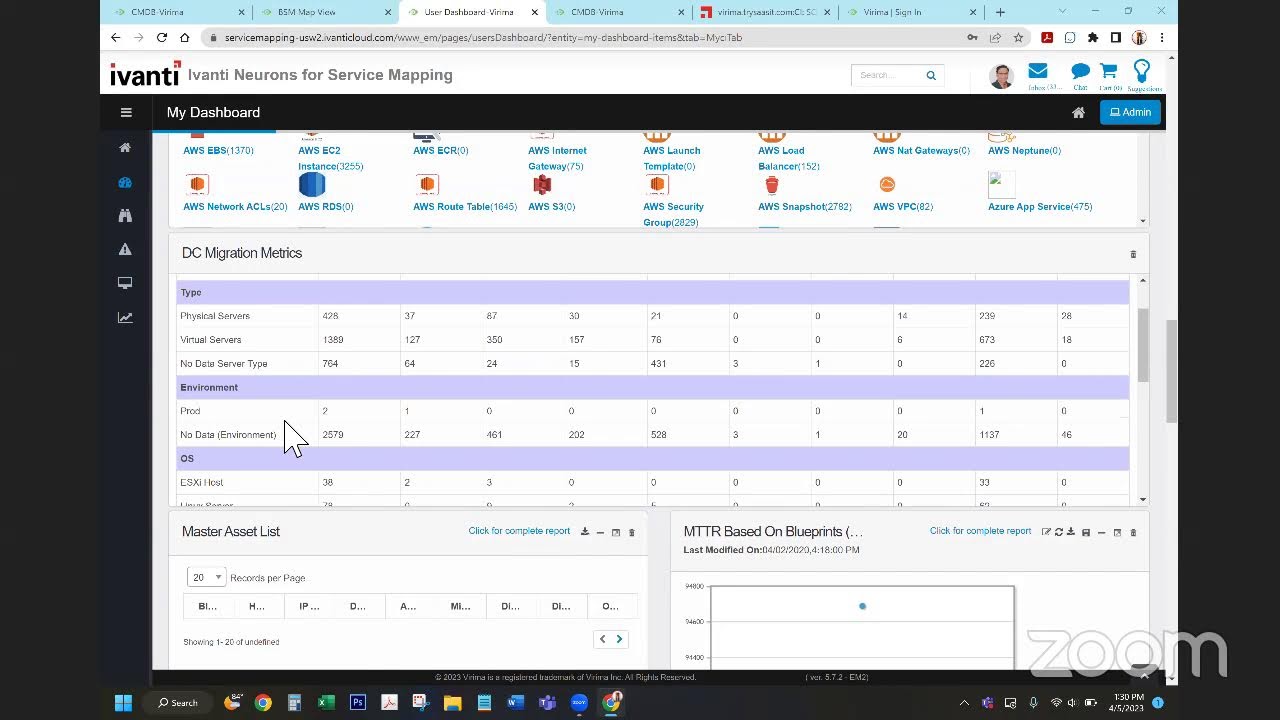Open AWS Security Group(2829) link
Viewport: 1280px width, 720px height.
(673, 214)
